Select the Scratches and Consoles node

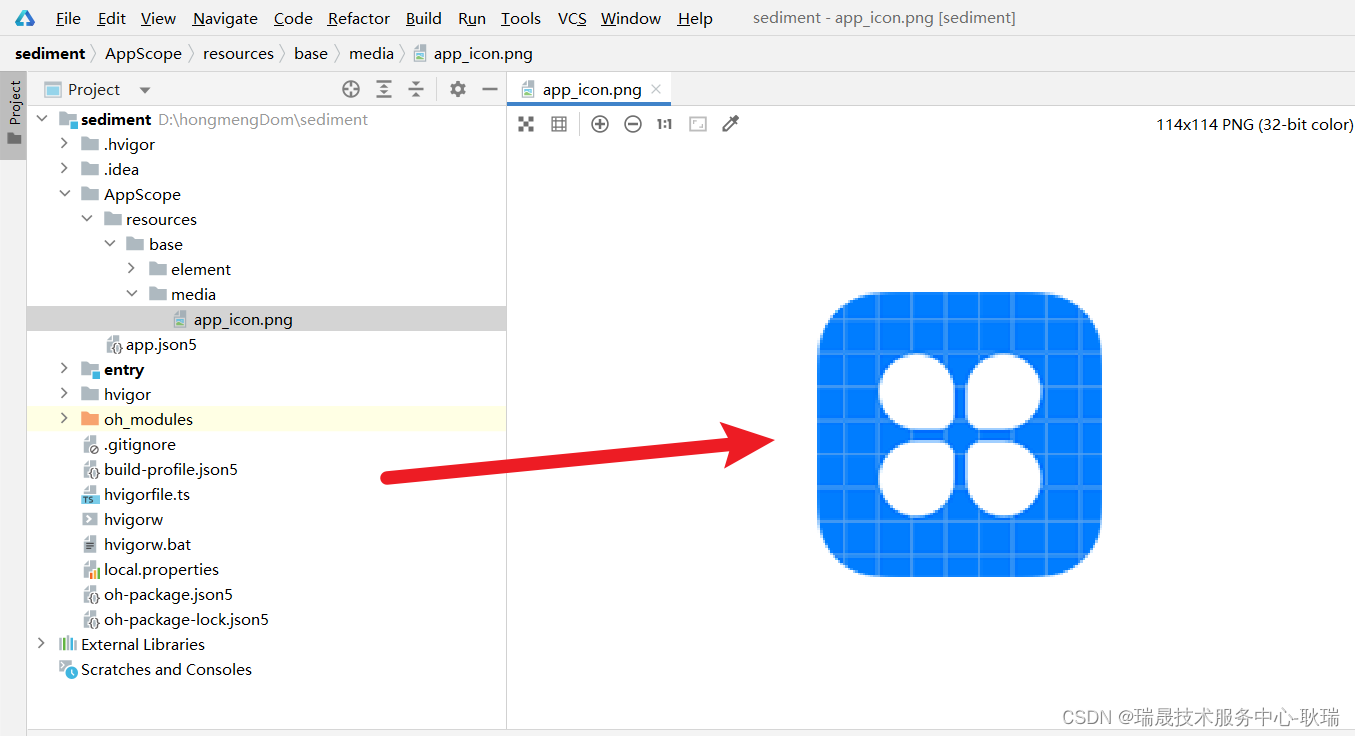click(x=166, y=670)
